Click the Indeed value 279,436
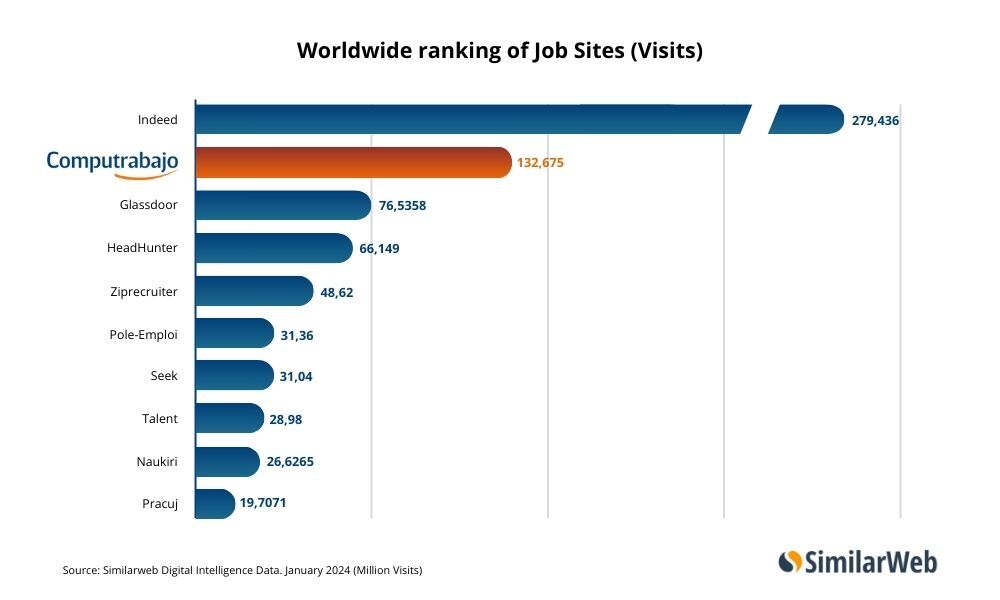Viewport: 1000px width, 600px height. coord(875,121)
